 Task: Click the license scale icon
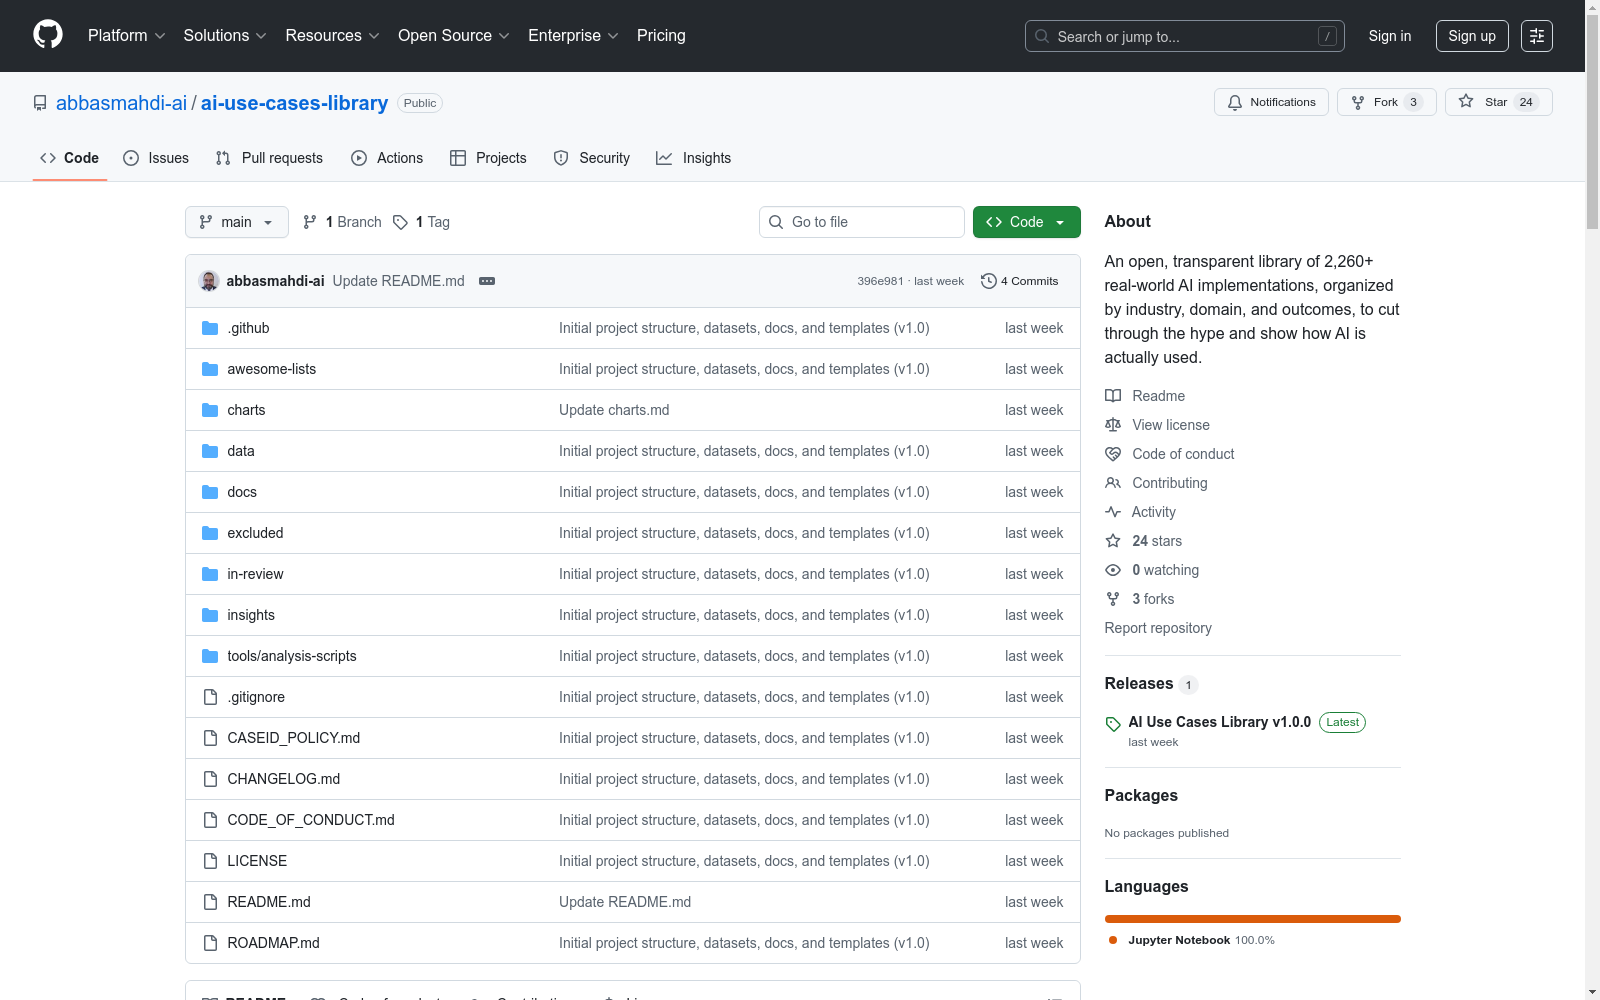click(x=1113, y=425)
